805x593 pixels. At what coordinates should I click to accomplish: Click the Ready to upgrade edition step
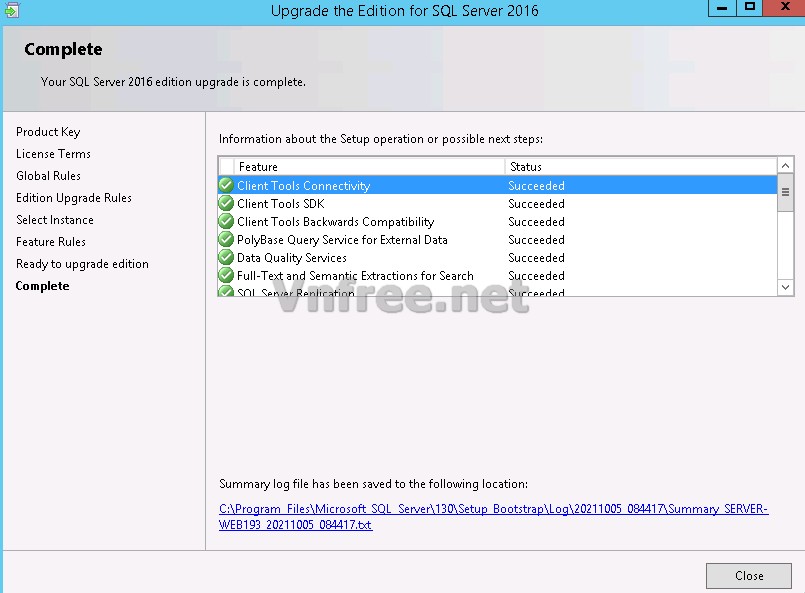coord(82,264)
